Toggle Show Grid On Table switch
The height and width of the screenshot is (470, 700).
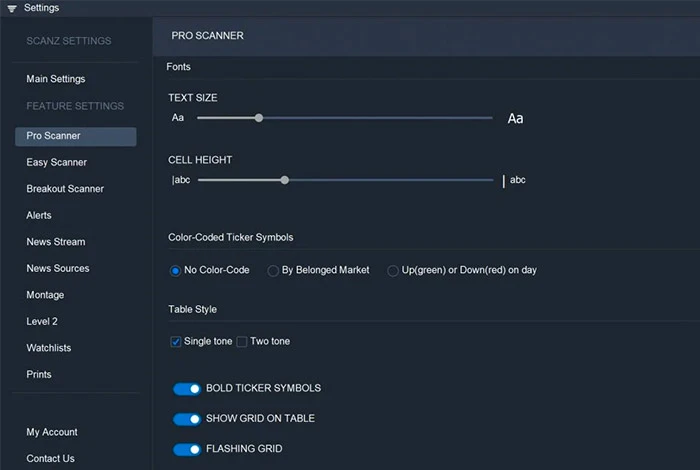coord(187,419)
